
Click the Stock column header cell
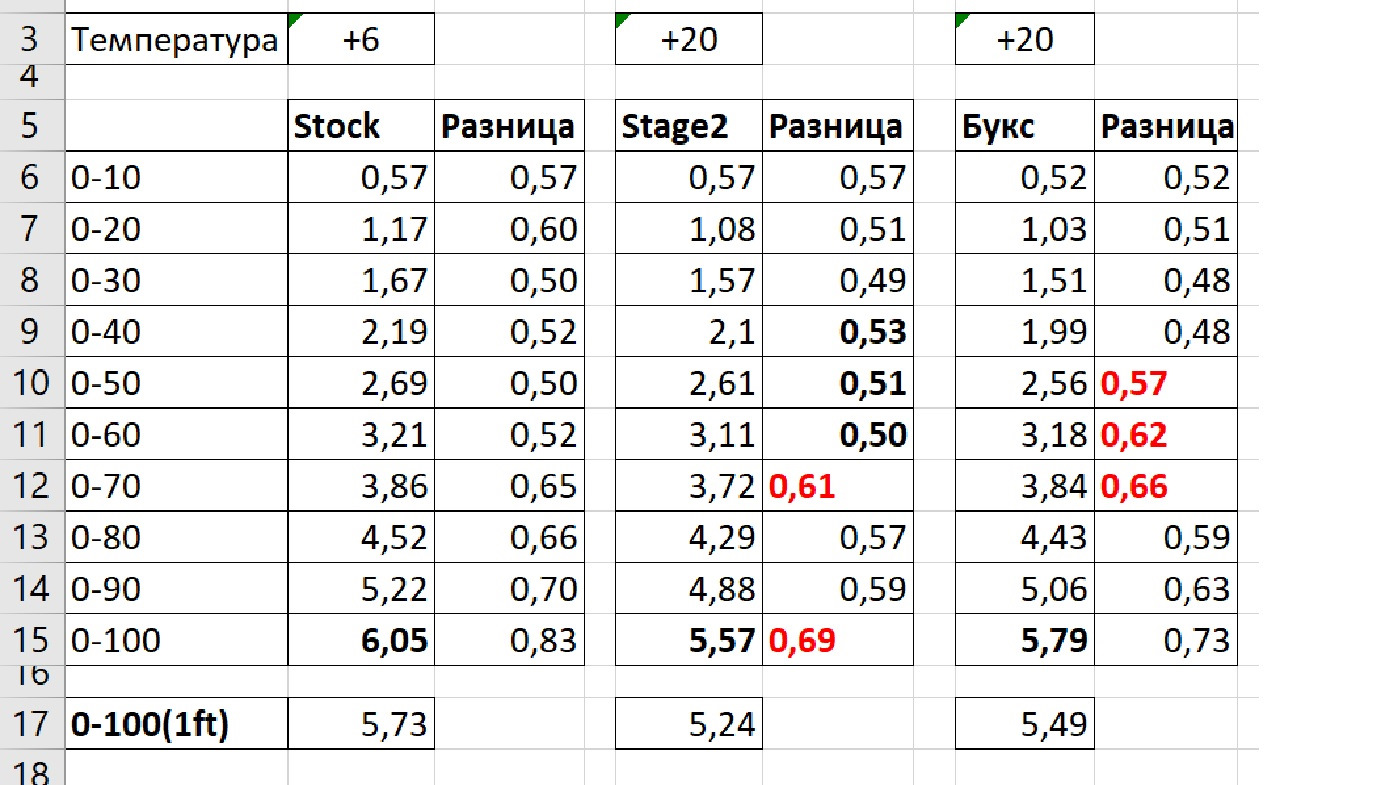(x=361, y=126)
